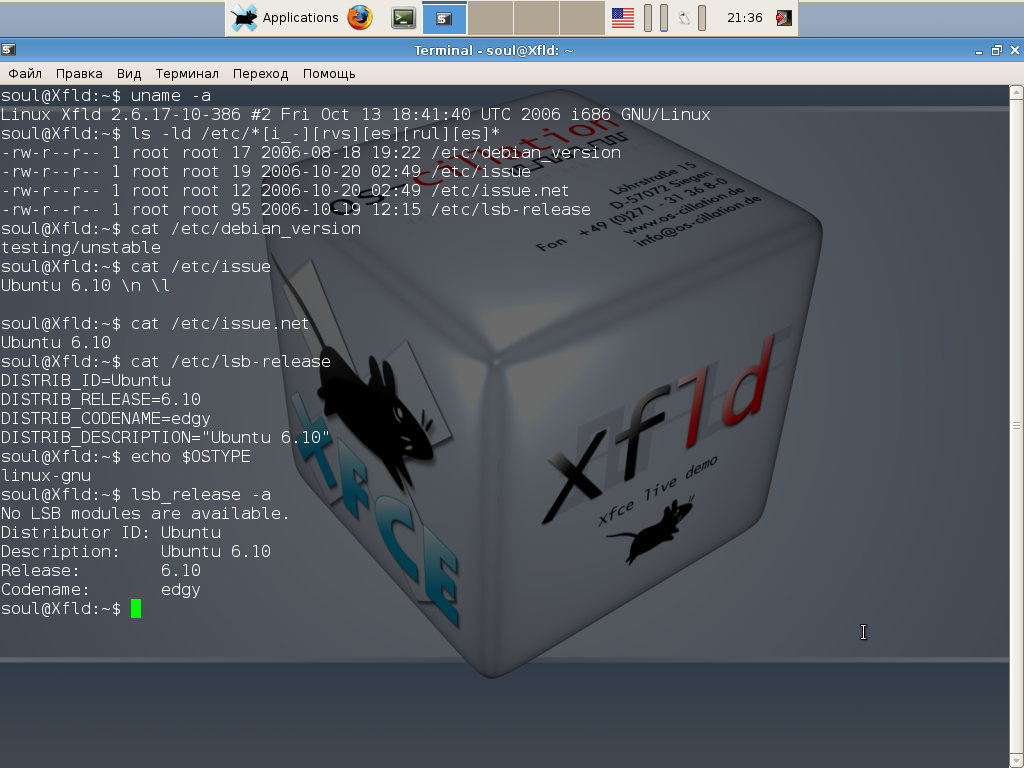This screenshot has width=1024, height=768.
Task: Click the red logout icon beside the clock
Action: click(784, 18)
